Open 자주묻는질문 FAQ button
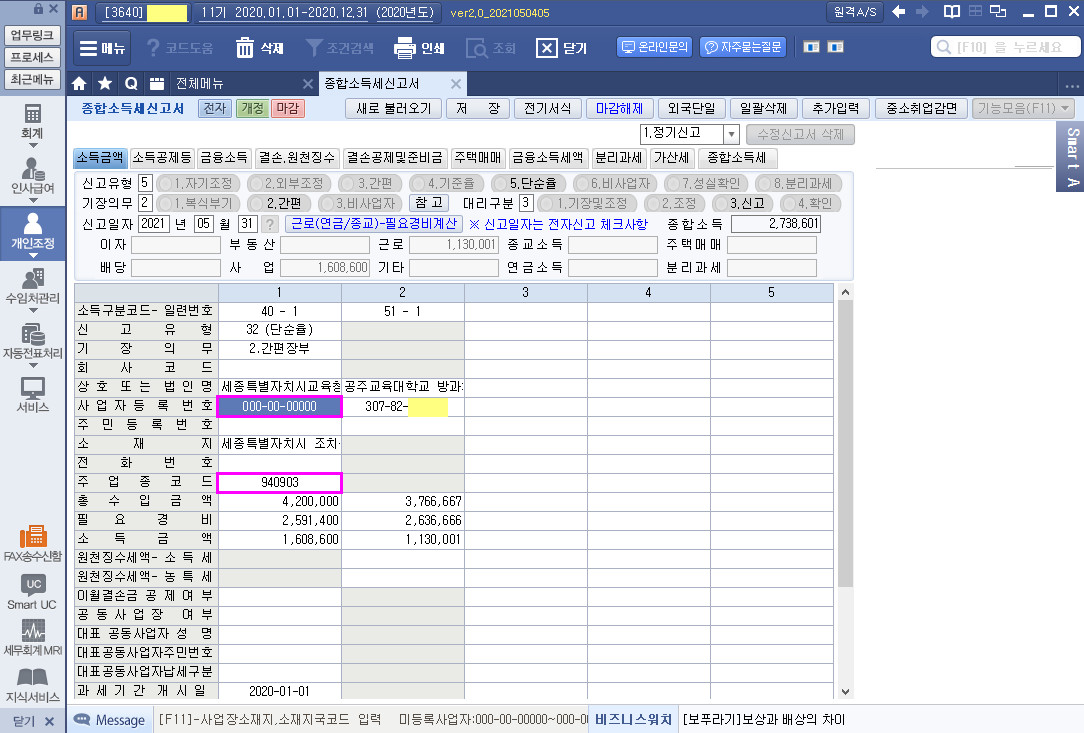 click(x=742, y=47)
